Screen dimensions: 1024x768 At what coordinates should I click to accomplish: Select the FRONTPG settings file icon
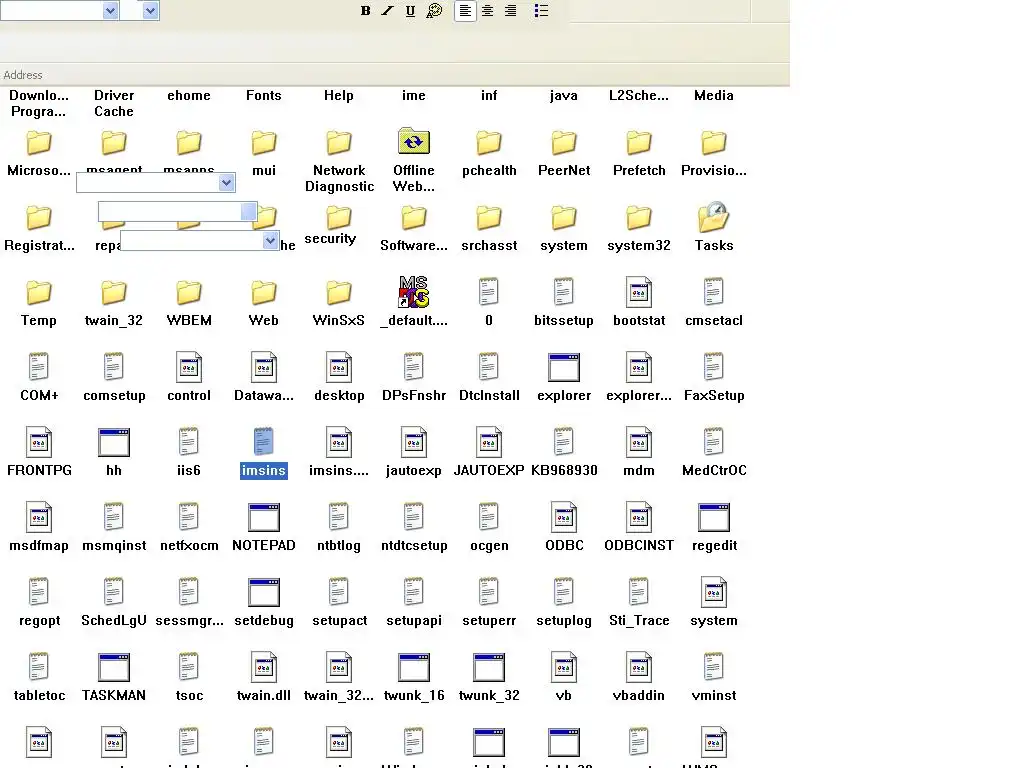tap(39, 442)
